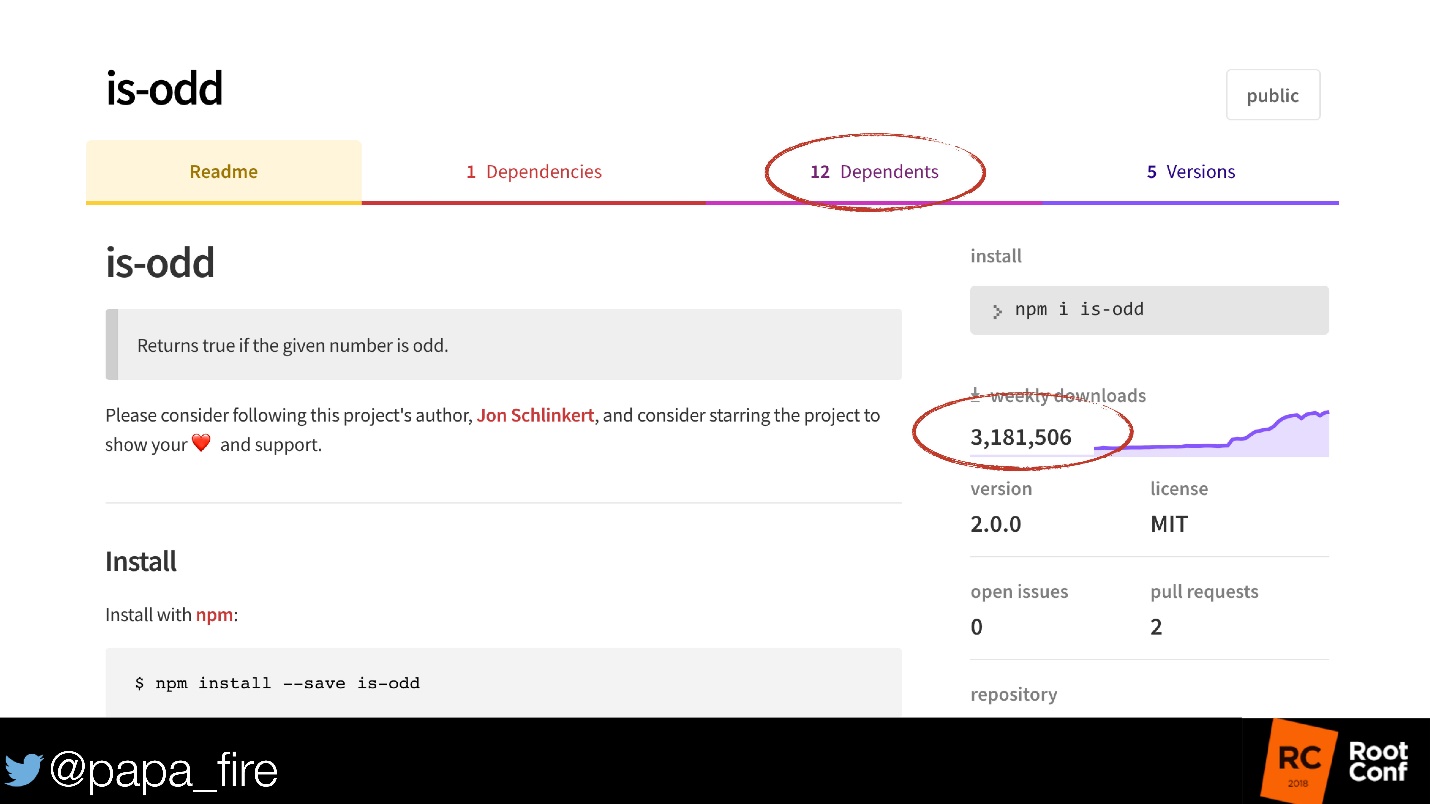This screenshot has height=804, width=1430.
Task: Click the npm install prompt chevron
Action: pos(997,311)
